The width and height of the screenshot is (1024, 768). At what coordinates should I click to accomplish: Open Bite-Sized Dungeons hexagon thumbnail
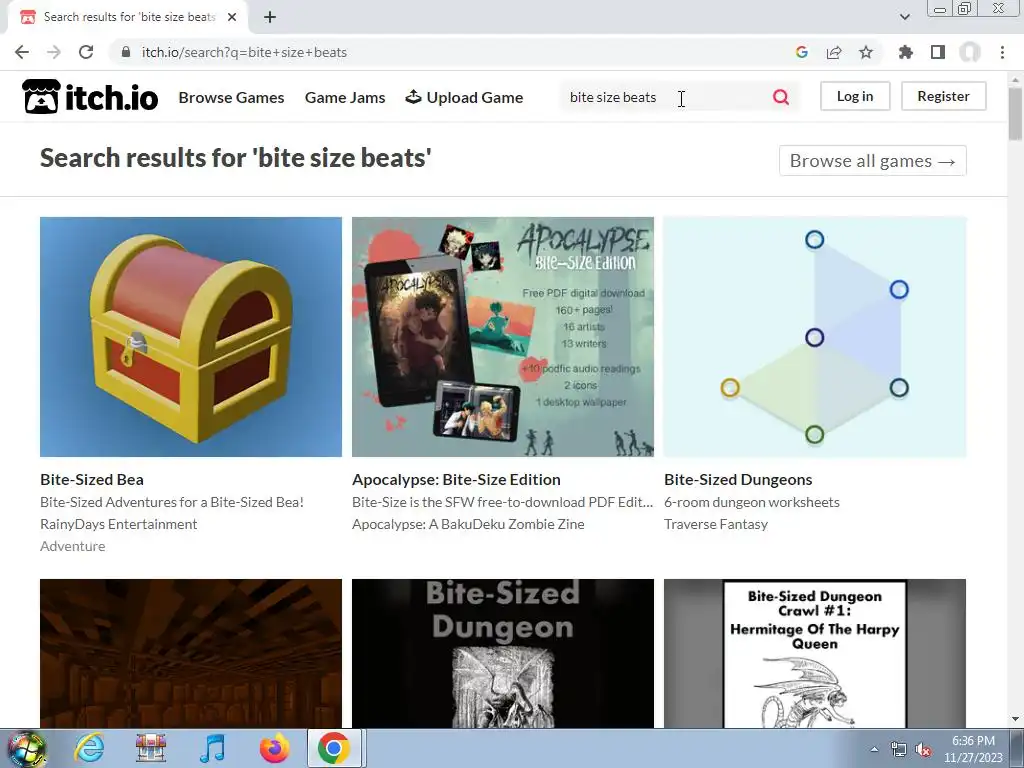815,337
